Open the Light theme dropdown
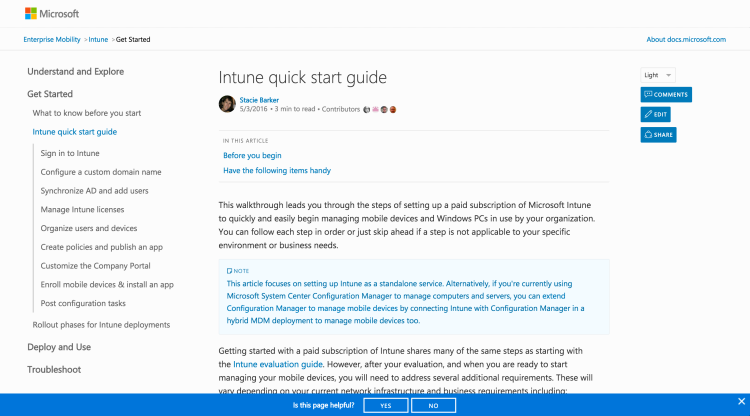Viewport: 750px width, 416px height. (x=658, y=75)
